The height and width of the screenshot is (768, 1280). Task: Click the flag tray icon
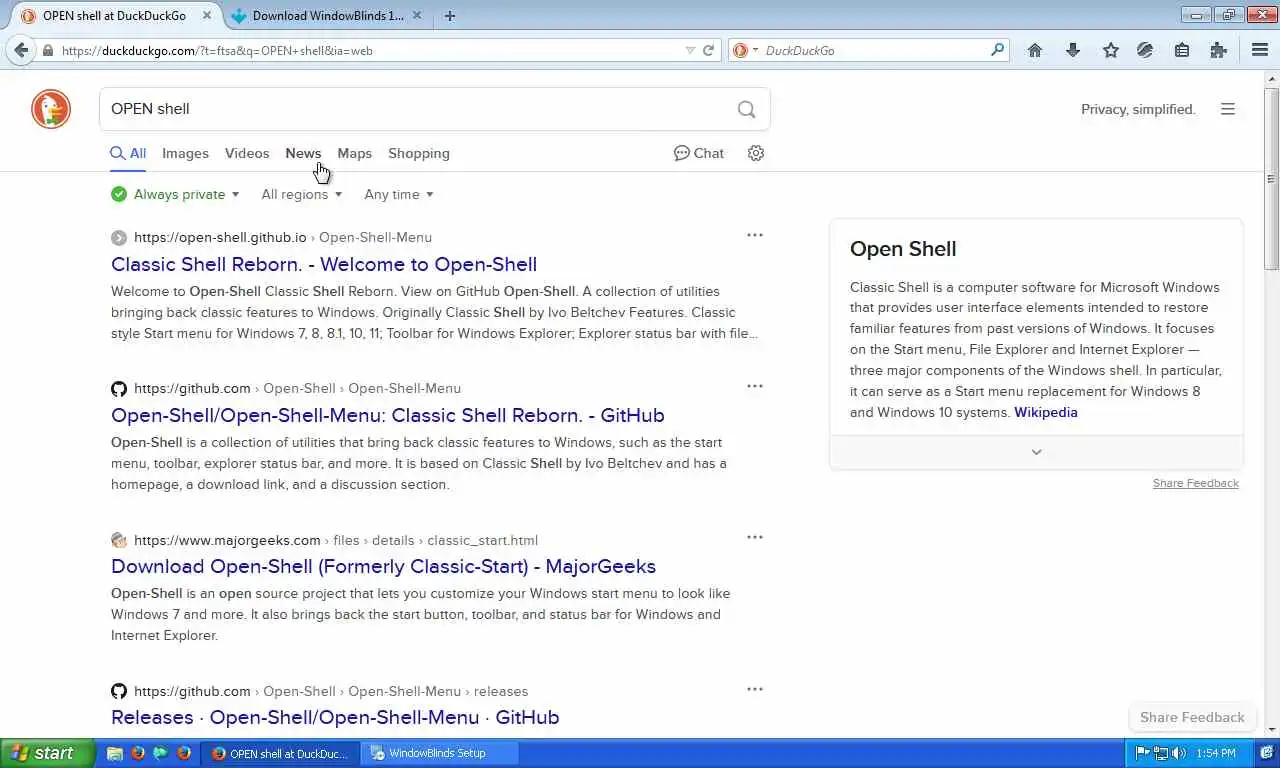click(1144, 753)
